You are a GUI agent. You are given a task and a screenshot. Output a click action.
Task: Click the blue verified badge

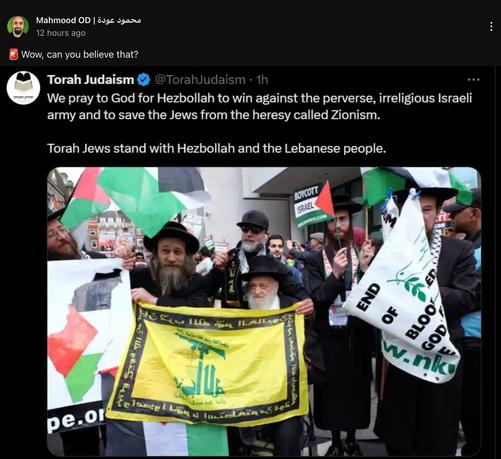144,80
